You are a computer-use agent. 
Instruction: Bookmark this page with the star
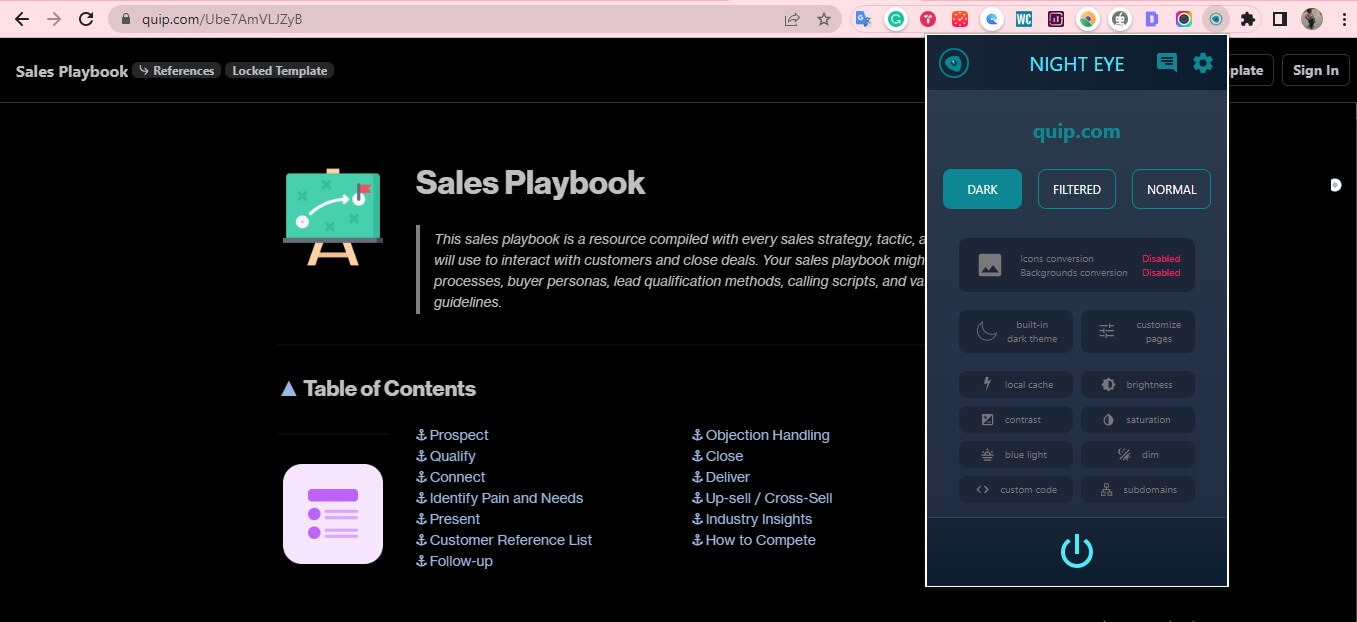(x=823, y=19)
